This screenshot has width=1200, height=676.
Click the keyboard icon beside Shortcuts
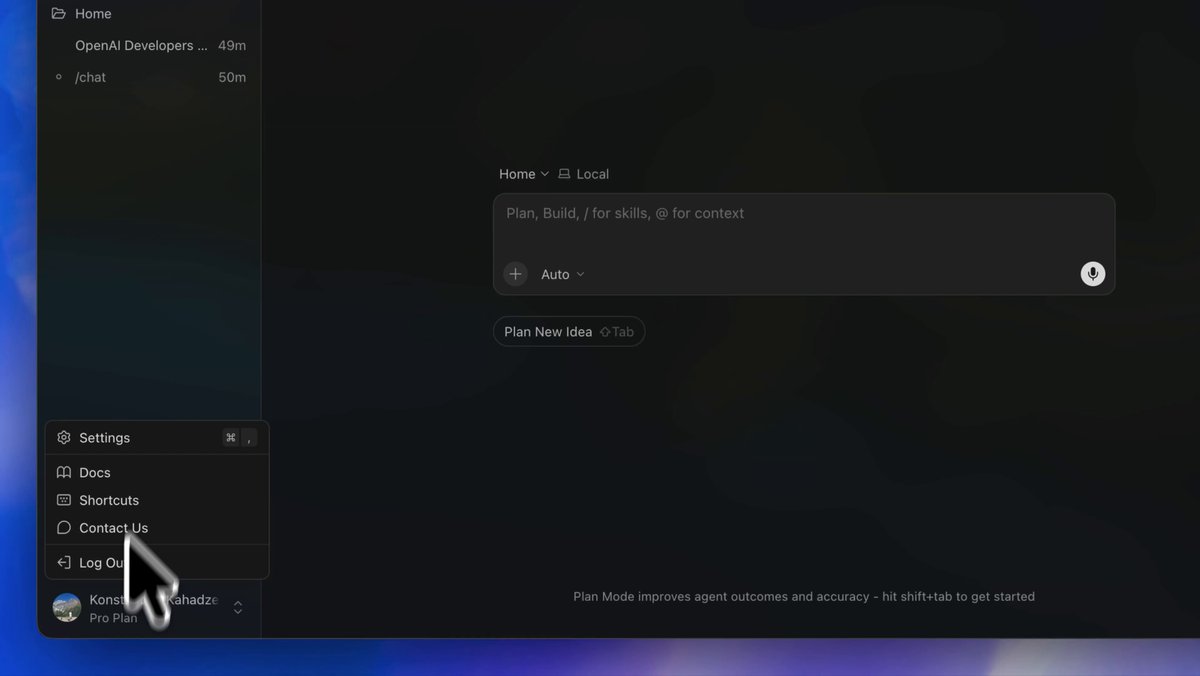click(x=64, y=500)
